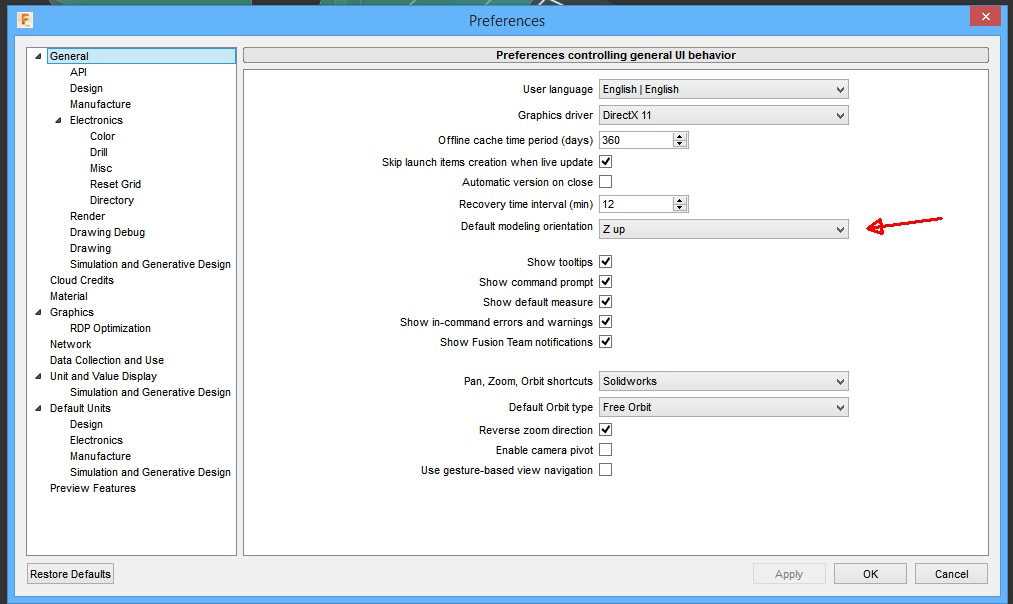Collapse the Graphics tree node

(x=38, y=312)
